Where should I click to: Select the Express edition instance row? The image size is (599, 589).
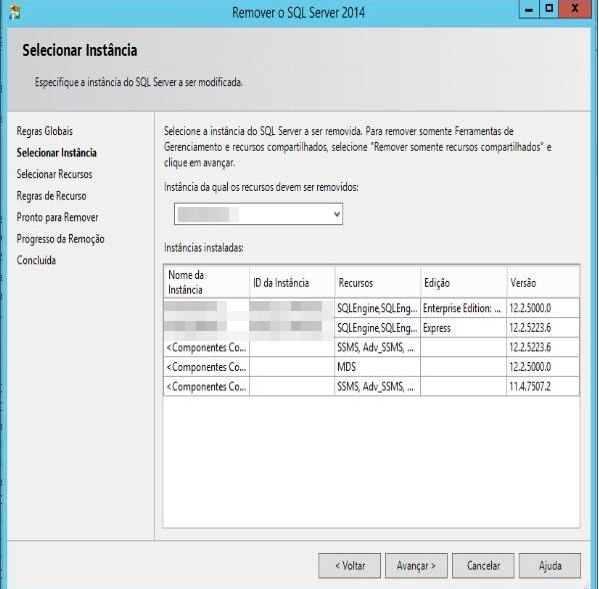coord(371,328)
